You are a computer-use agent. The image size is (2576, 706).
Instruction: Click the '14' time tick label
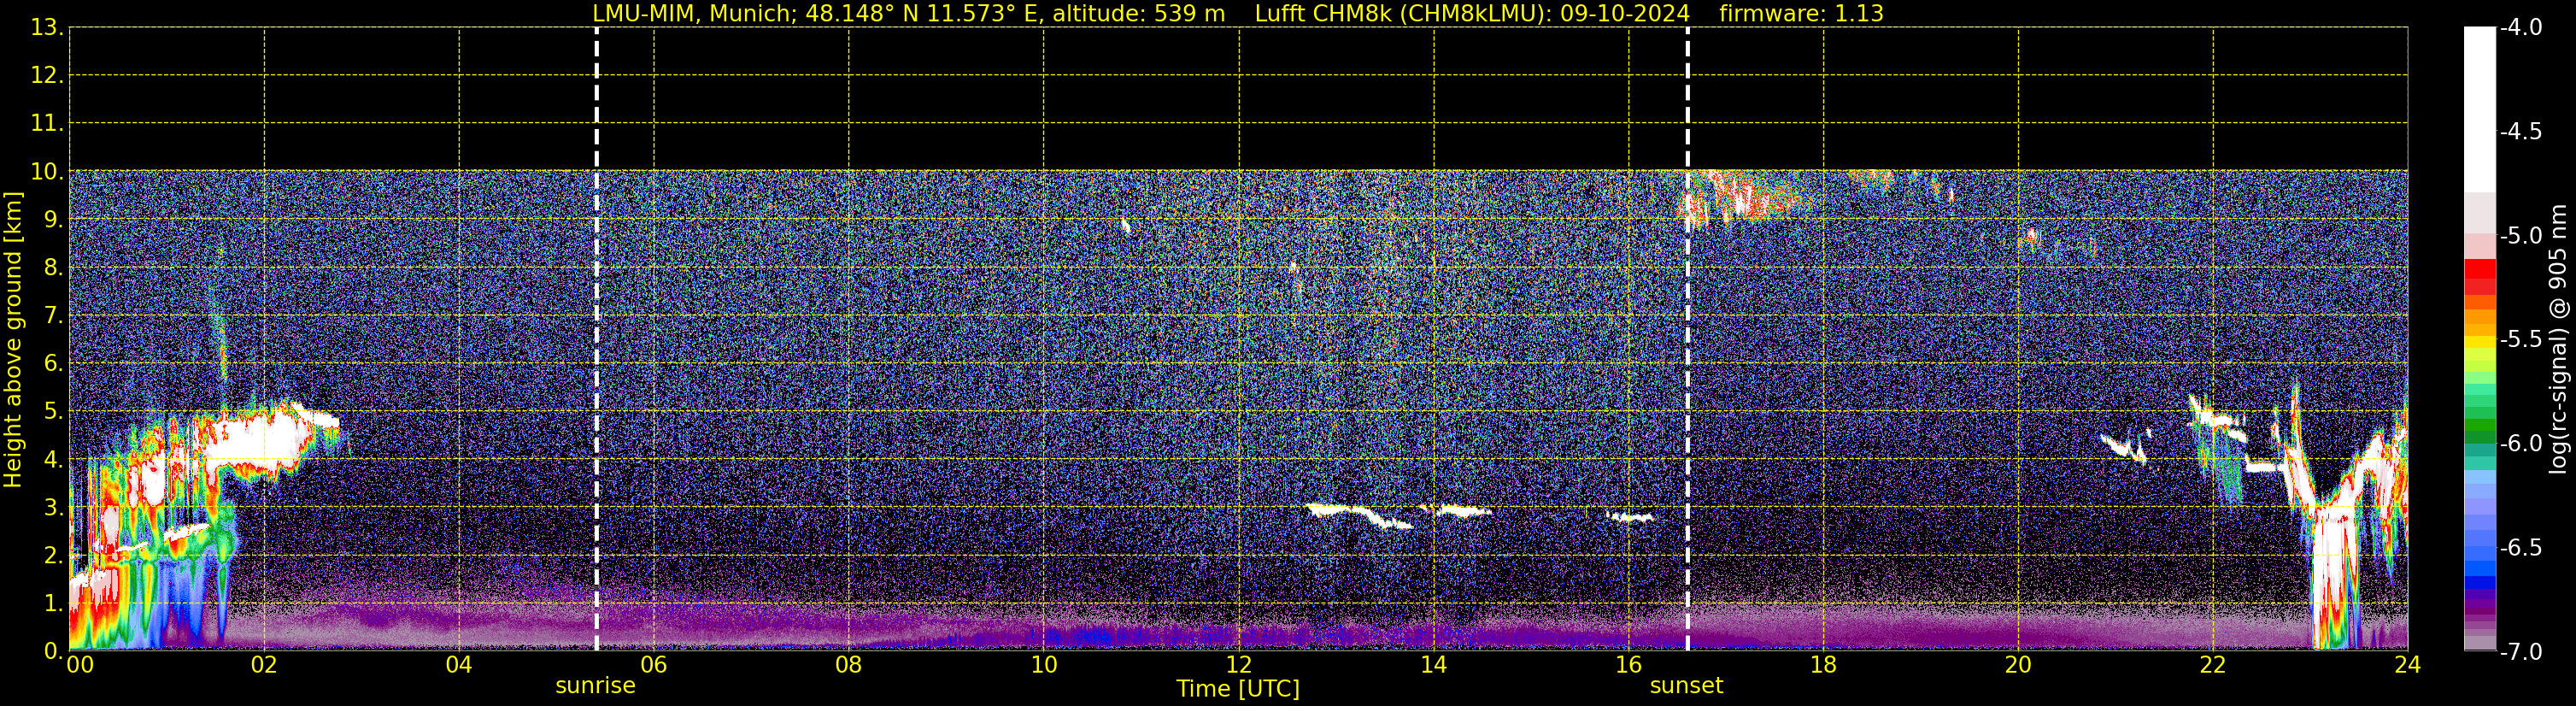1434,665
